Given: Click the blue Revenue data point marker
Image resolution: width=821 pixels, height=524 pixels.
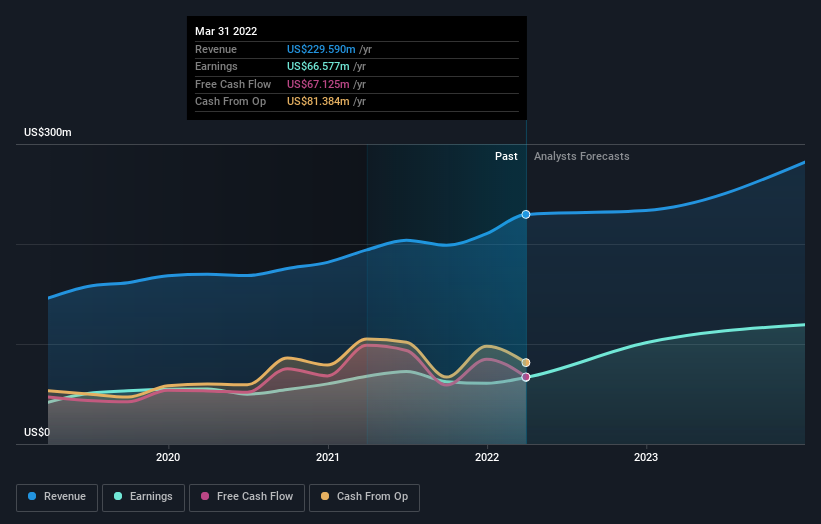Looking at the screenshot, I should [x=526, y=215].
